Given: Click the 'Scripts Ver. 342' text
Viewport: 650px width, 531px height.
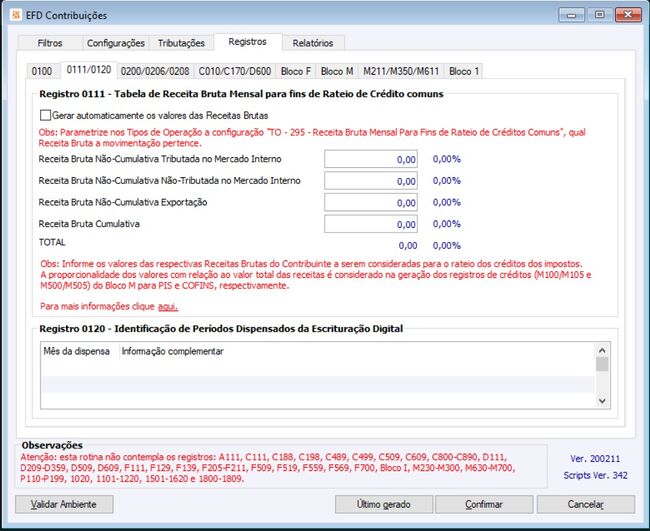Looking at the screenshot, I should 595,475.
